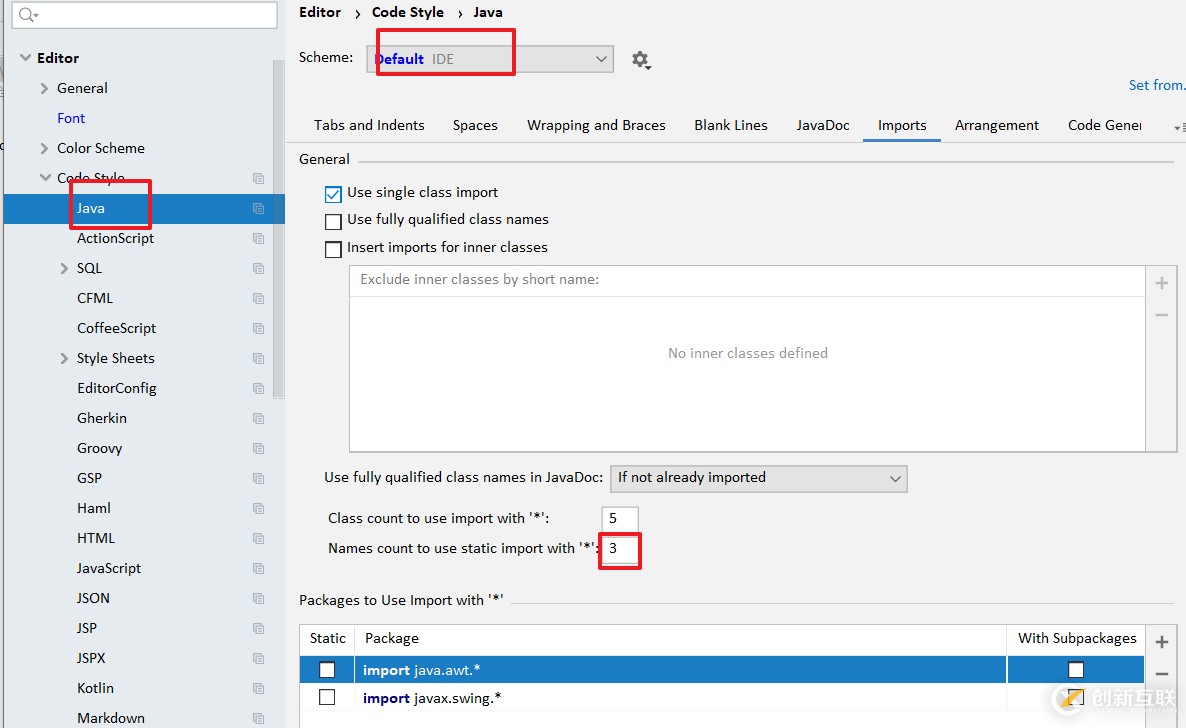Select Kotlin code style in the tree

point(95,689)
